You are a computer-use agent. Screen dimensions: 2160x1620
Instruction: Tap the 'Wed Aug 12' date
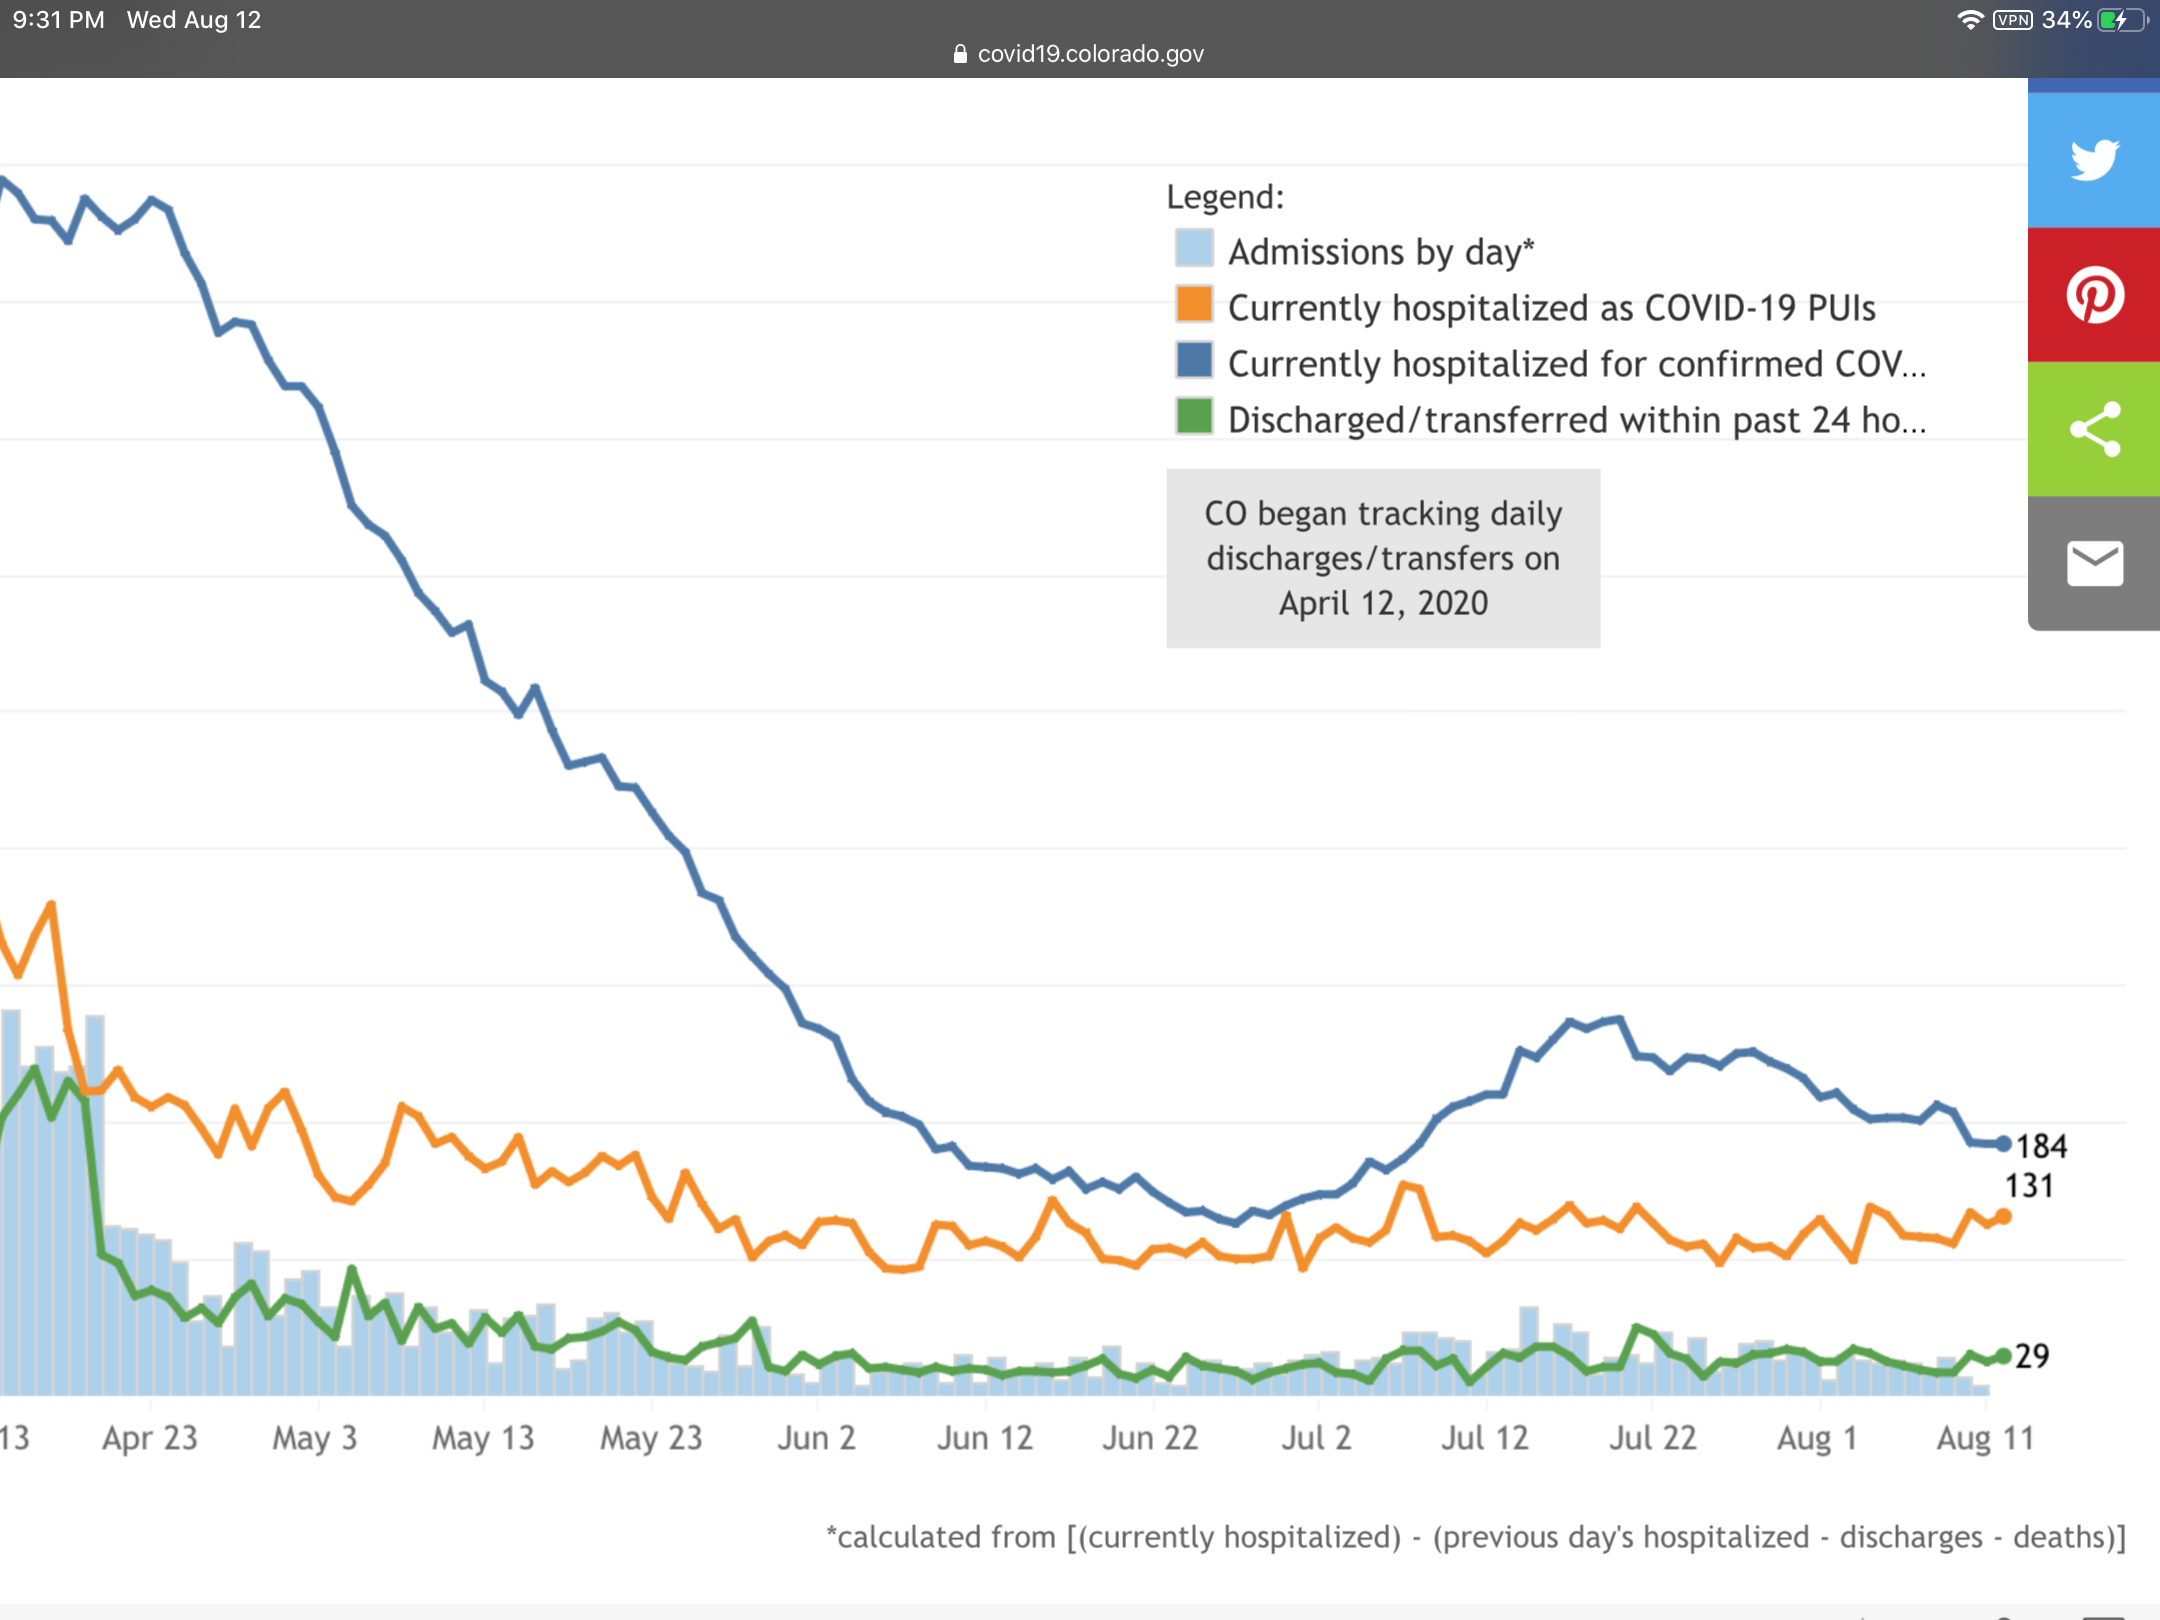[194, 20]
